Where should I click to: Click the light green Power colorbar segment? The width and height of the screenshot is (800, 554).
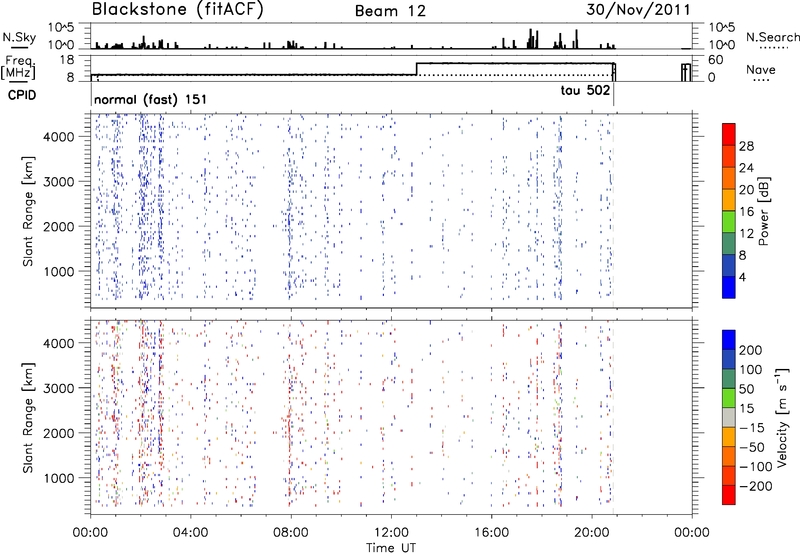[729, 222]
